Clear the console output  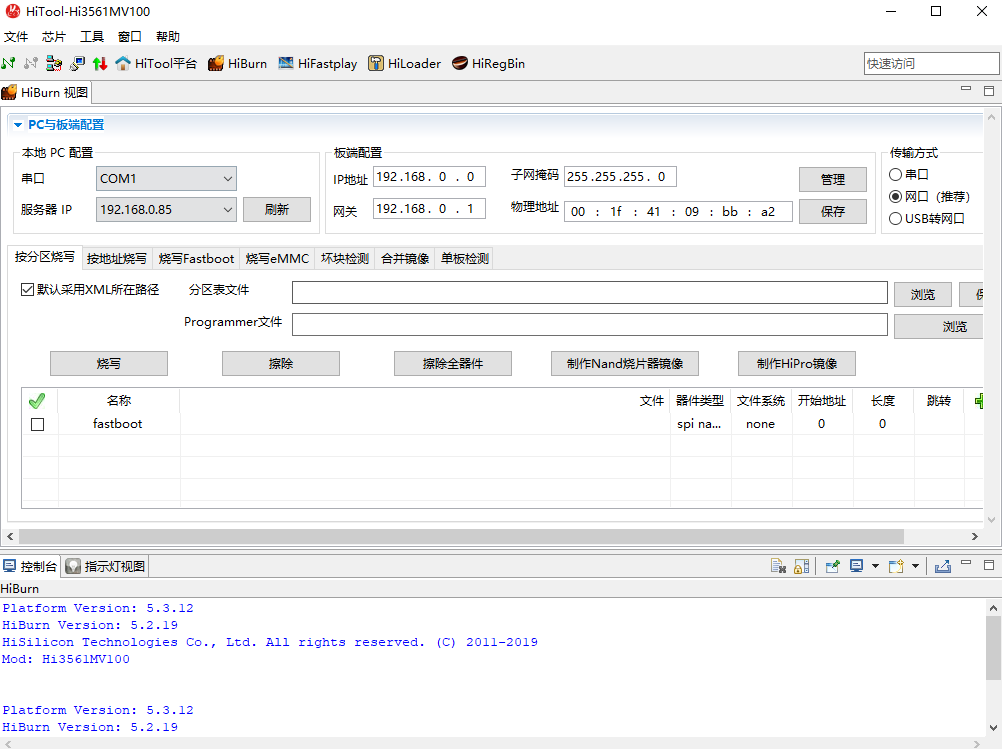point(778,567)
